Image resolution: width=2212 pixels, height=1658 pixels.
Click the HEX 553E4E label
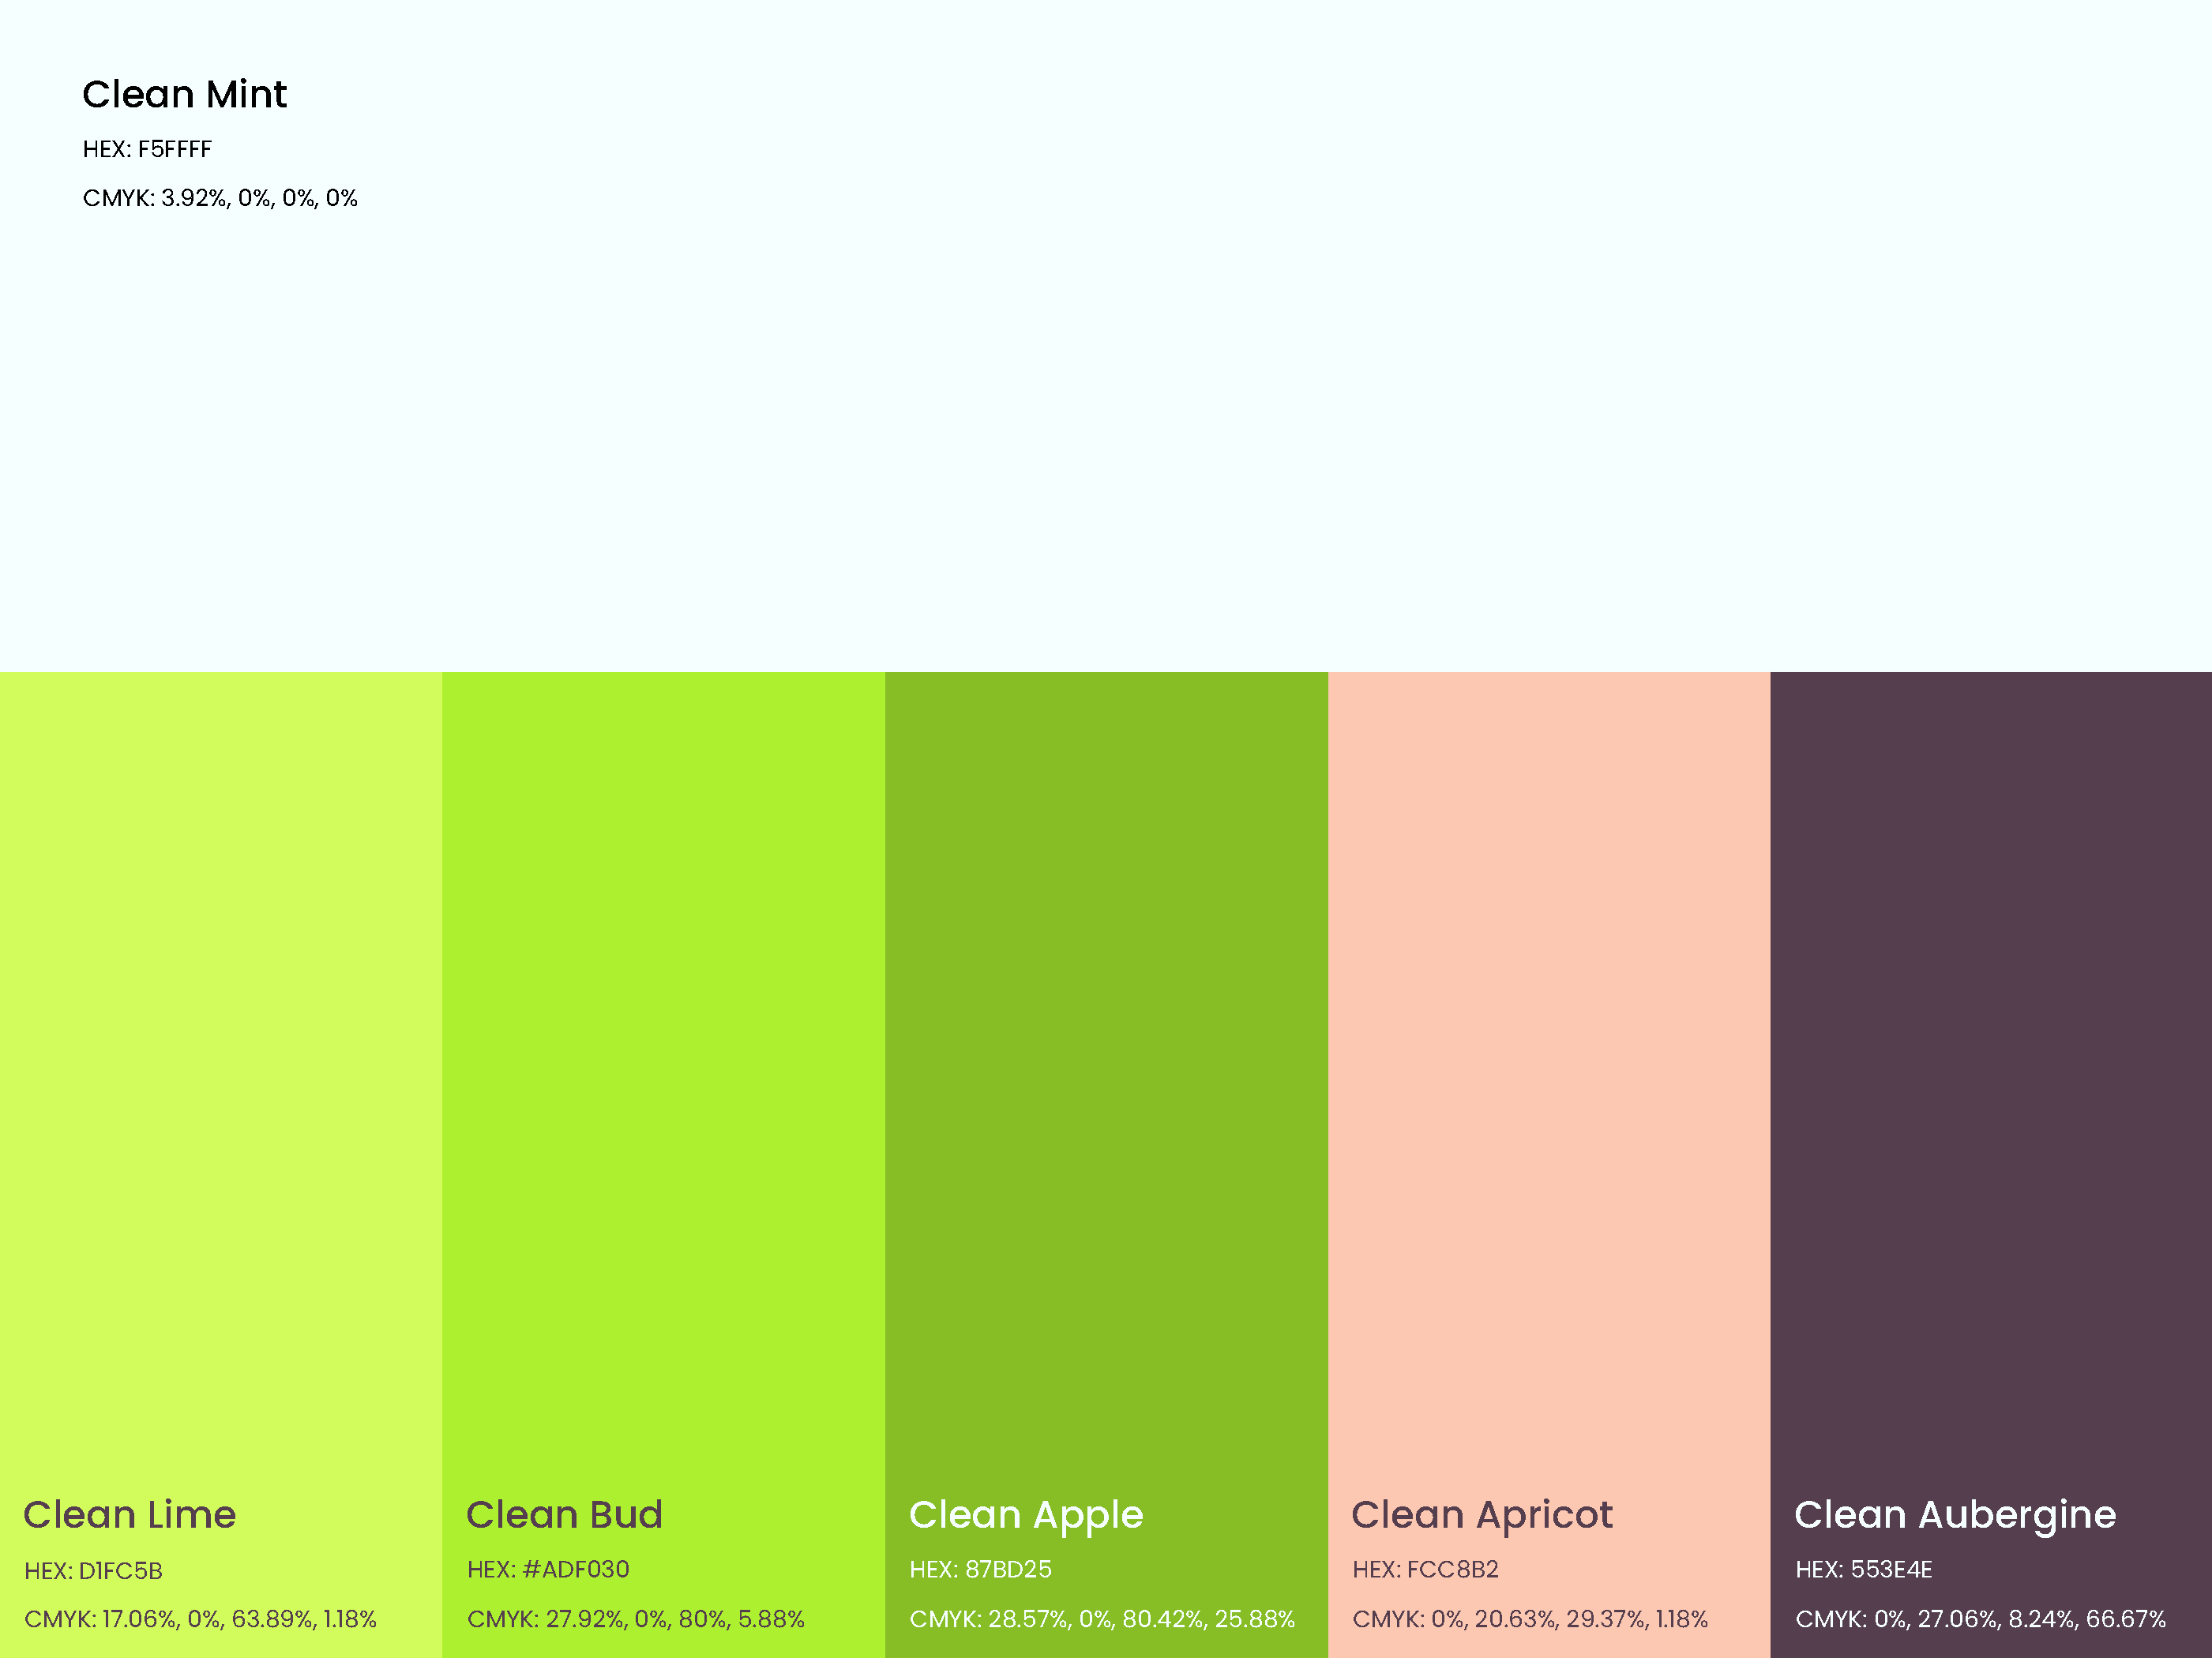[1863, 1570]
